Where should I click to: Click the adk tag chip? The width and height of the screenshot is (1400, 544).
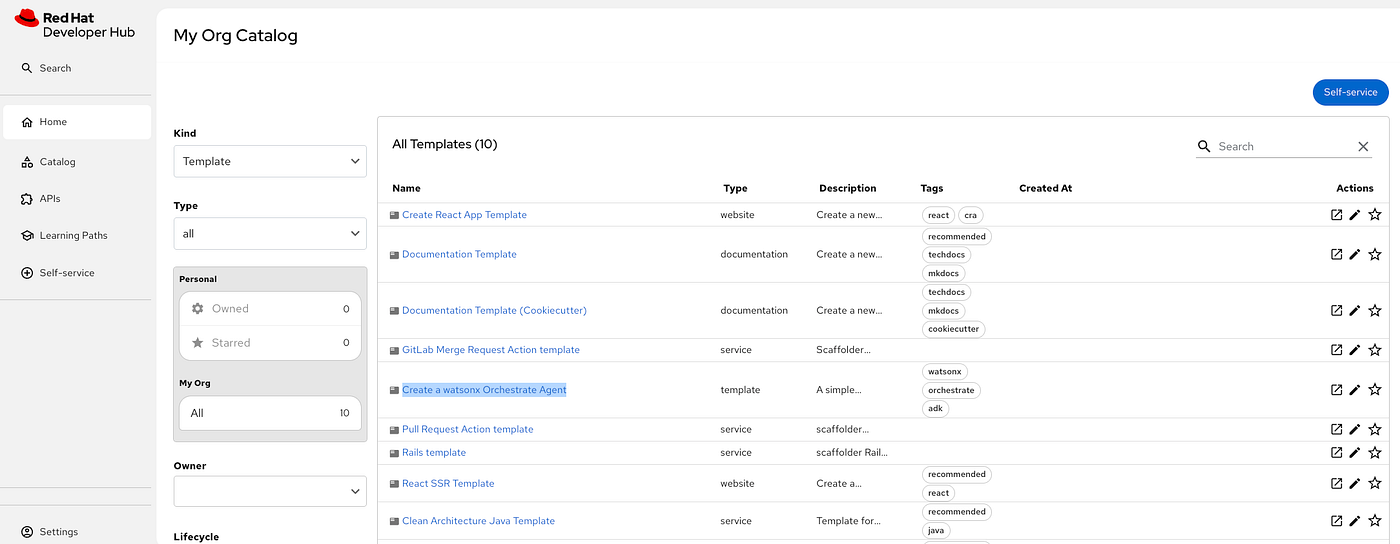click(935, 409)
